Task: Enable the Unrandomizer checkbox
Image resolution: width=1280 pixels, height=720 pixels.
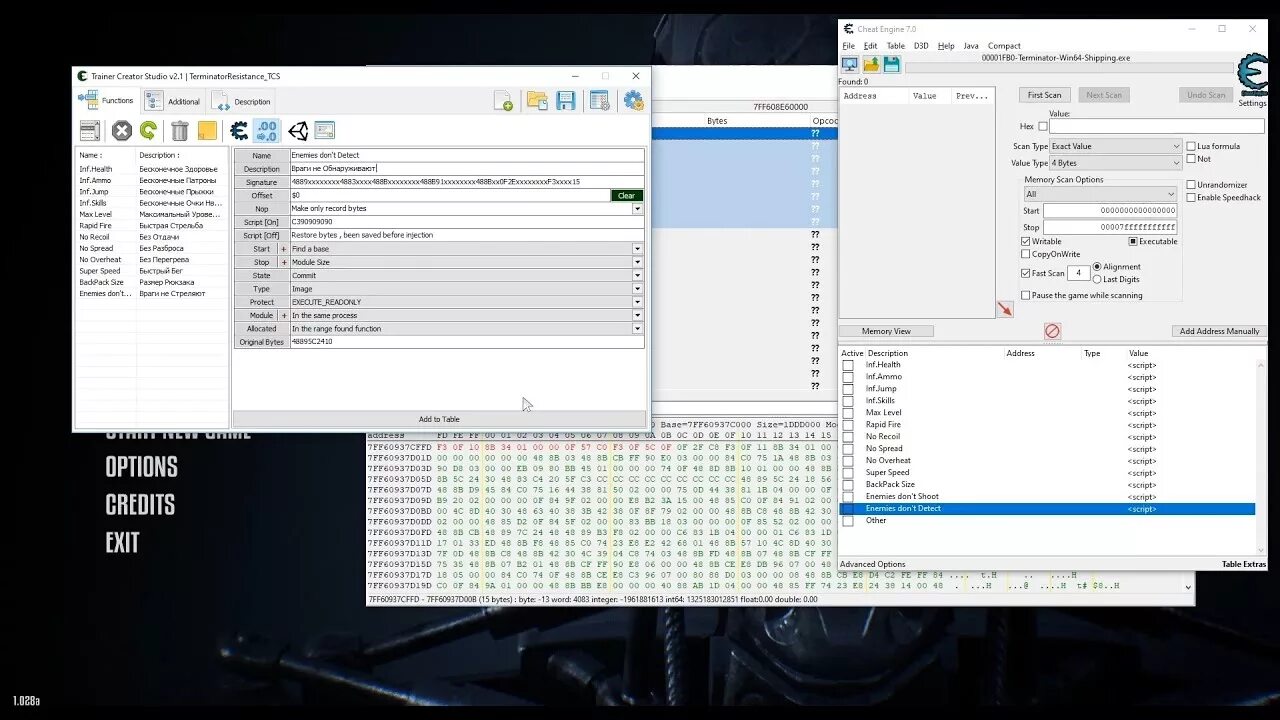Action: point(1191,185)
